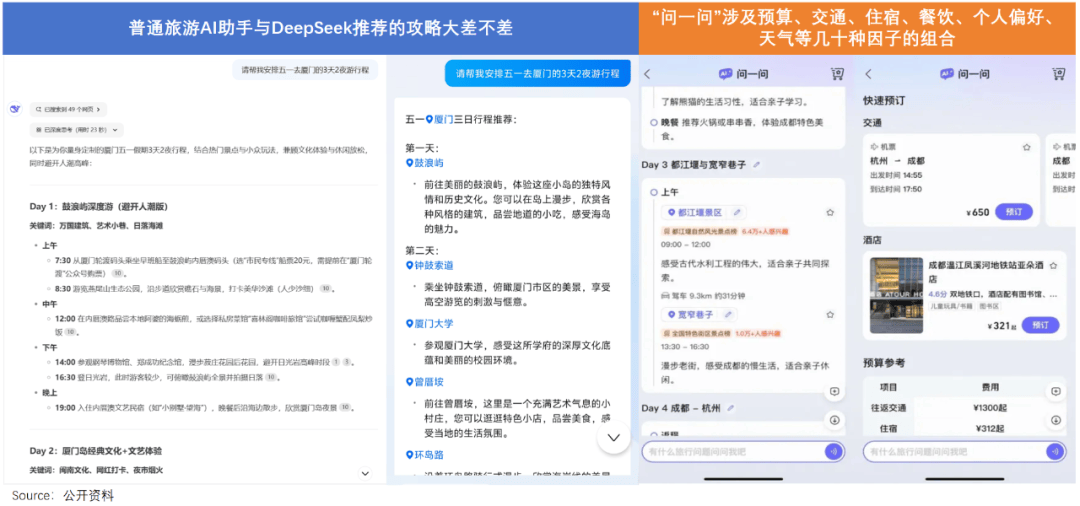Click the 快速预订 section heading

(884, 101)
